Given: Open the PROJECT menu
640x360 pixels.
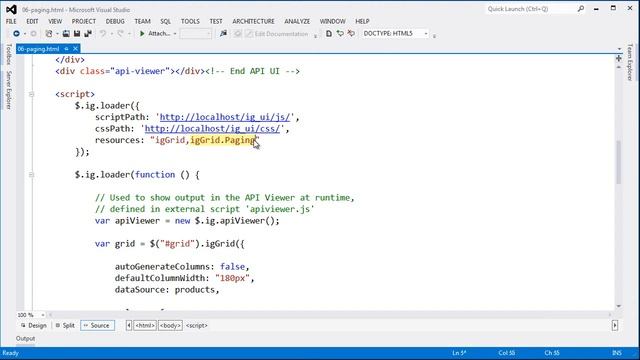Looking at the screenshot, I should point(84,21).
